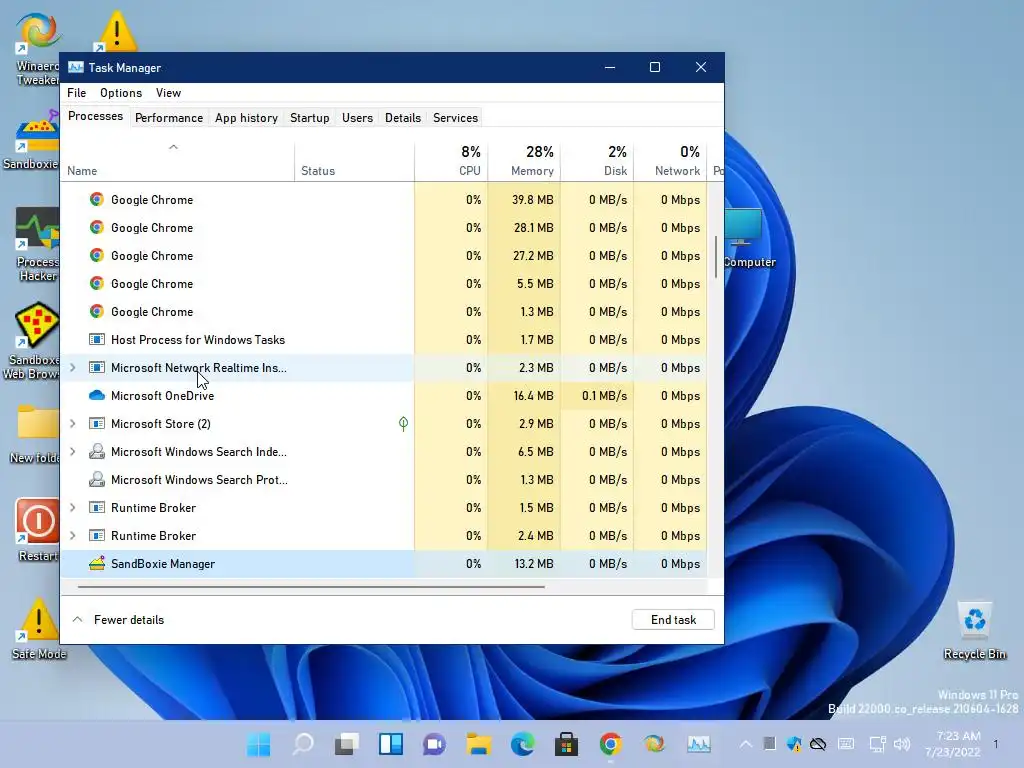Click the Microsoft OneDrive cloud process icon

[x=97, y=396]
